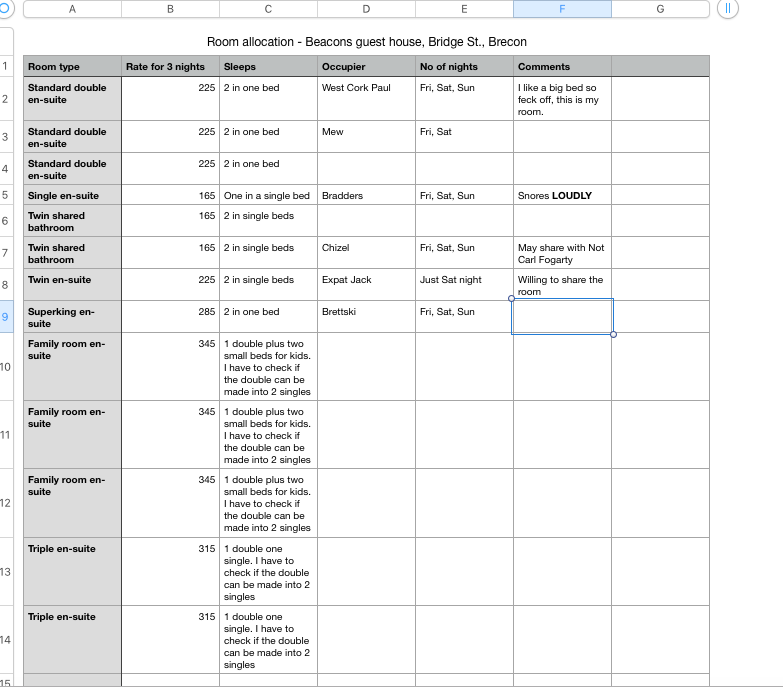Select the '2 in one bed' cell in Superking row
Viewport: 783px width, 687px height.
pos(268,317)
